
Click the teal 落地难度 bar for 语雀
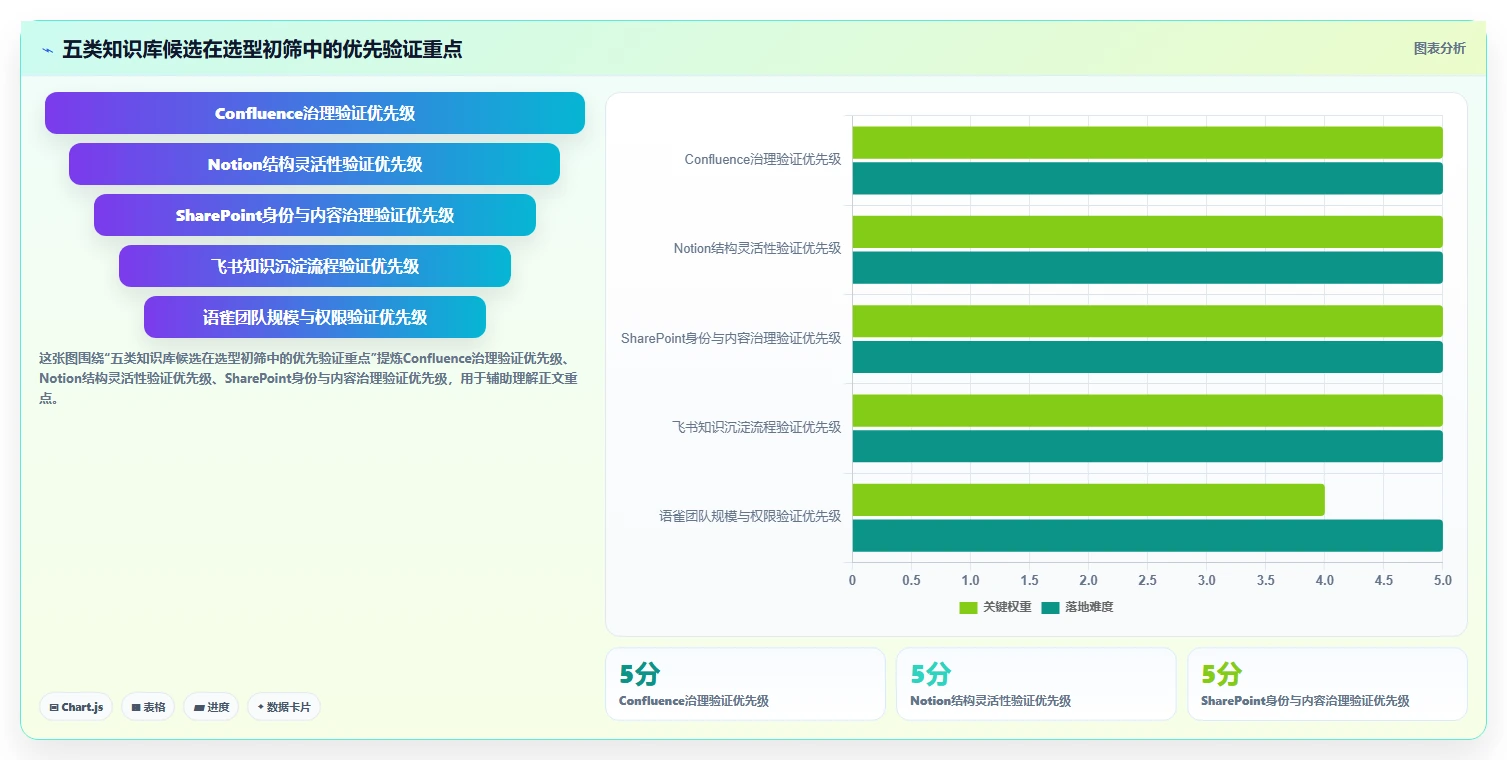pyautogui.click(x=1147, y=535)
